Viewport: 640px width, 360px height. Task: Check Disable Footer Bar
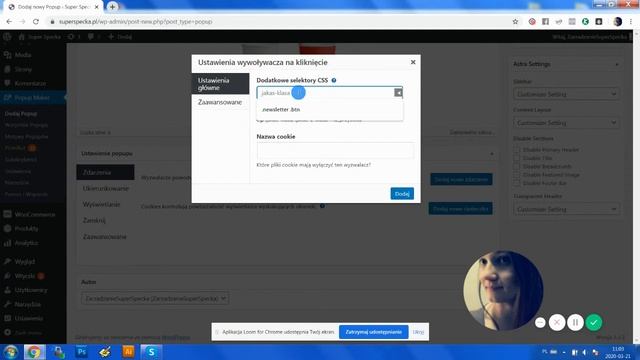517,183
